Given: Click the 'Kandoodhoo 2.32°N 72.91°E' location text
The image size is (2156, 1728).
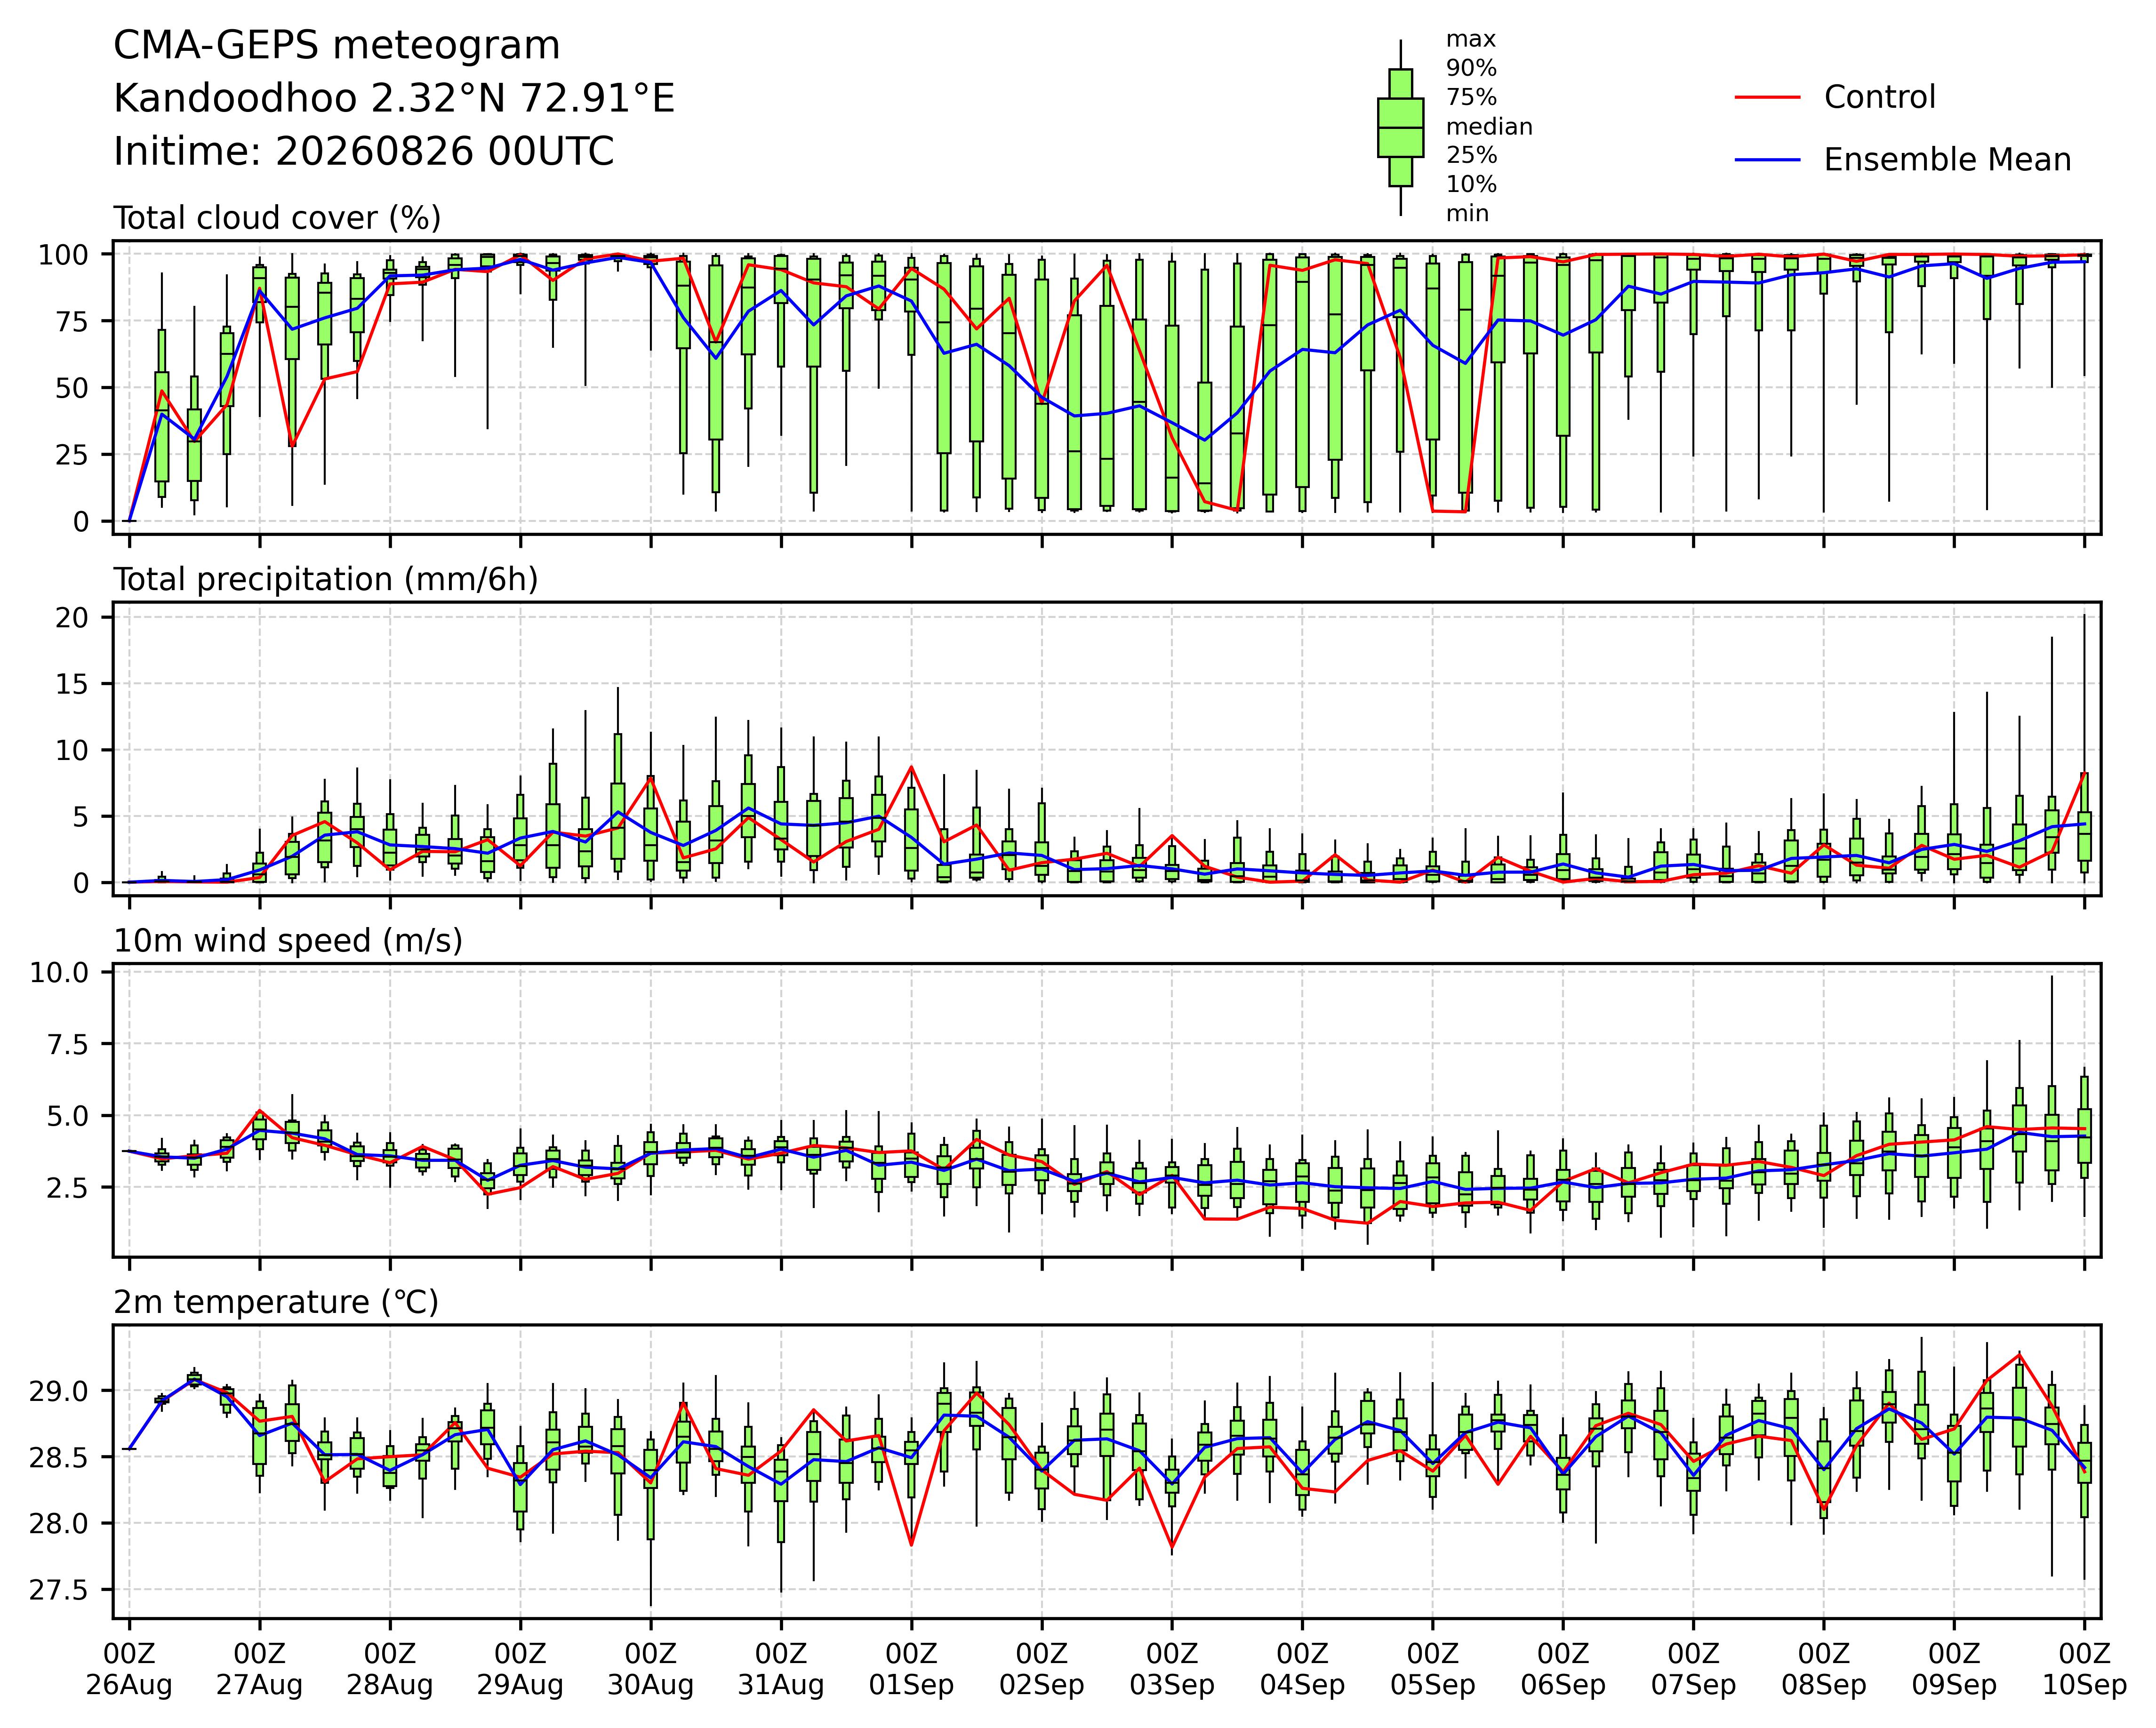Looking at the screenshot, I should tap(394, 99).
